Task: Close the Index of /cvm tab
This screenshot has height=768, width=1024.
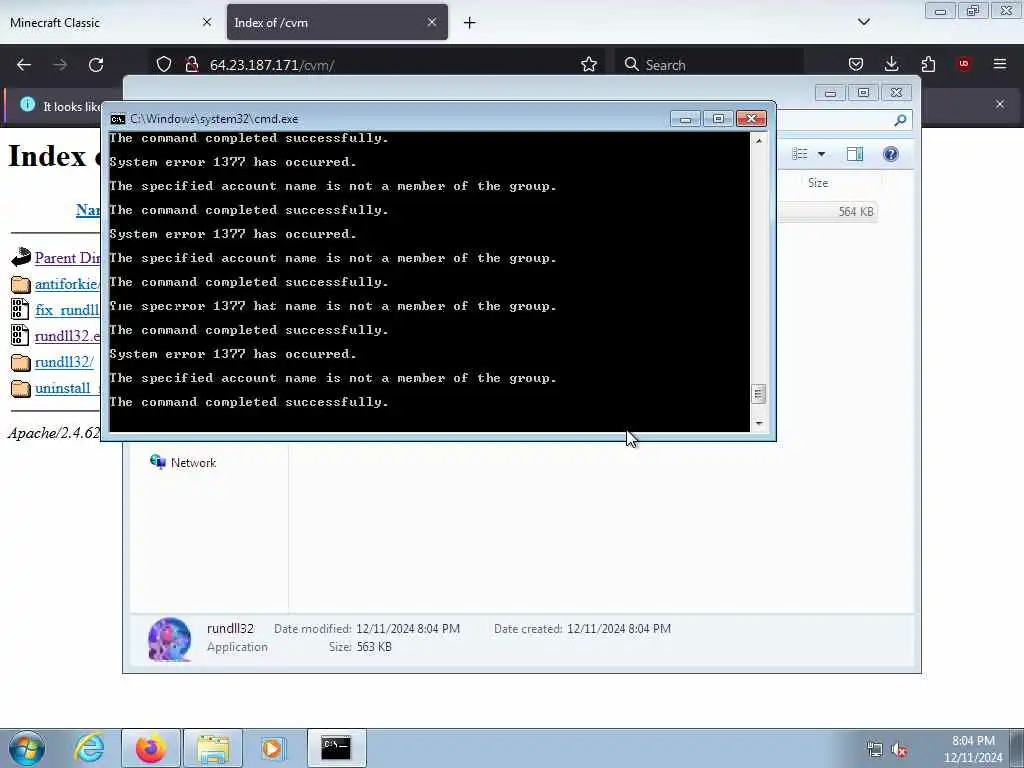Action: pos(432,22)
